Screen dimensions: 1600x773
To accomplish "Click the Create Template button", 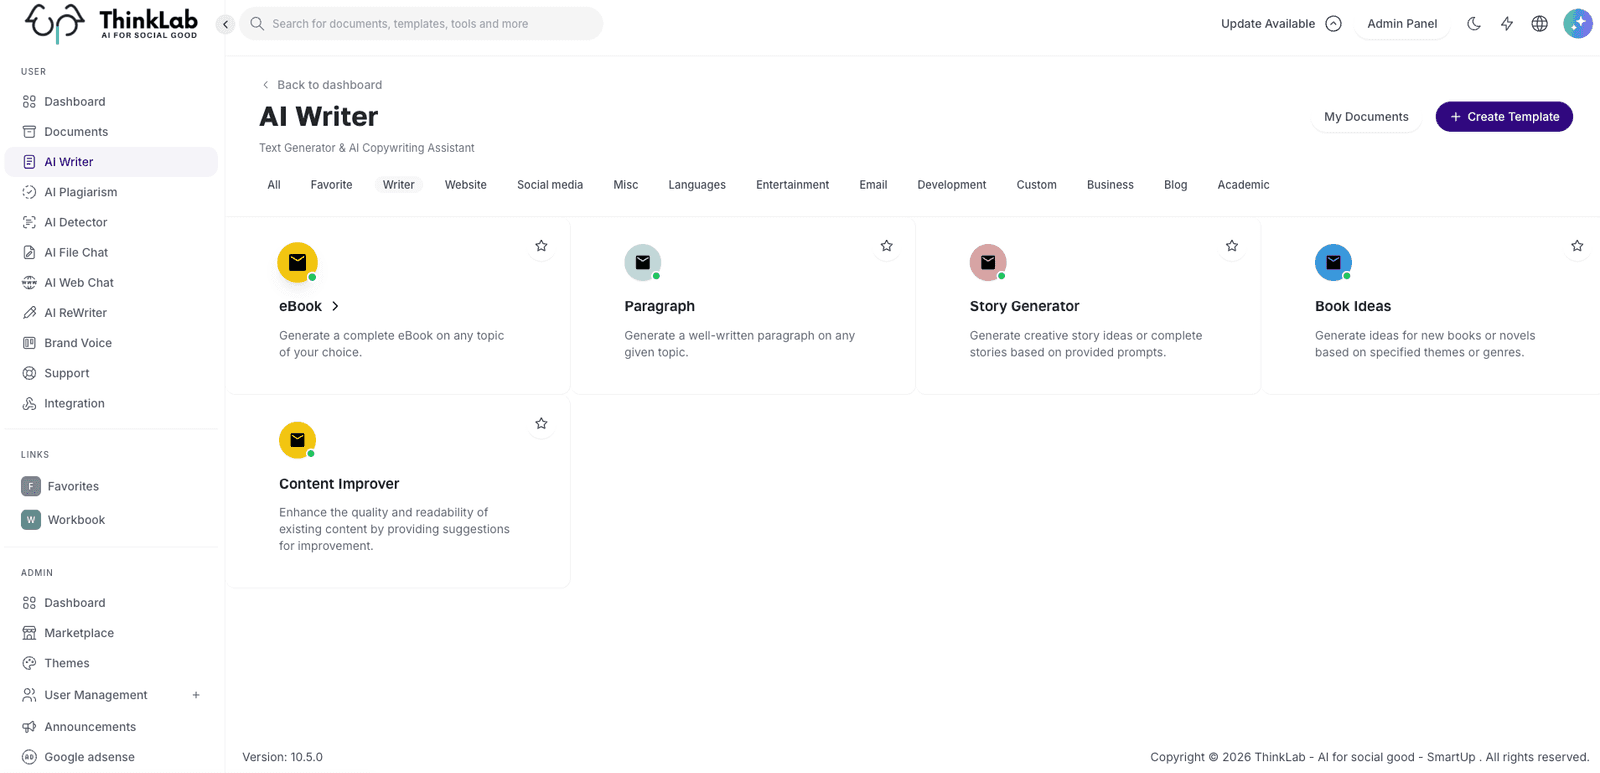I will 1504,117.
